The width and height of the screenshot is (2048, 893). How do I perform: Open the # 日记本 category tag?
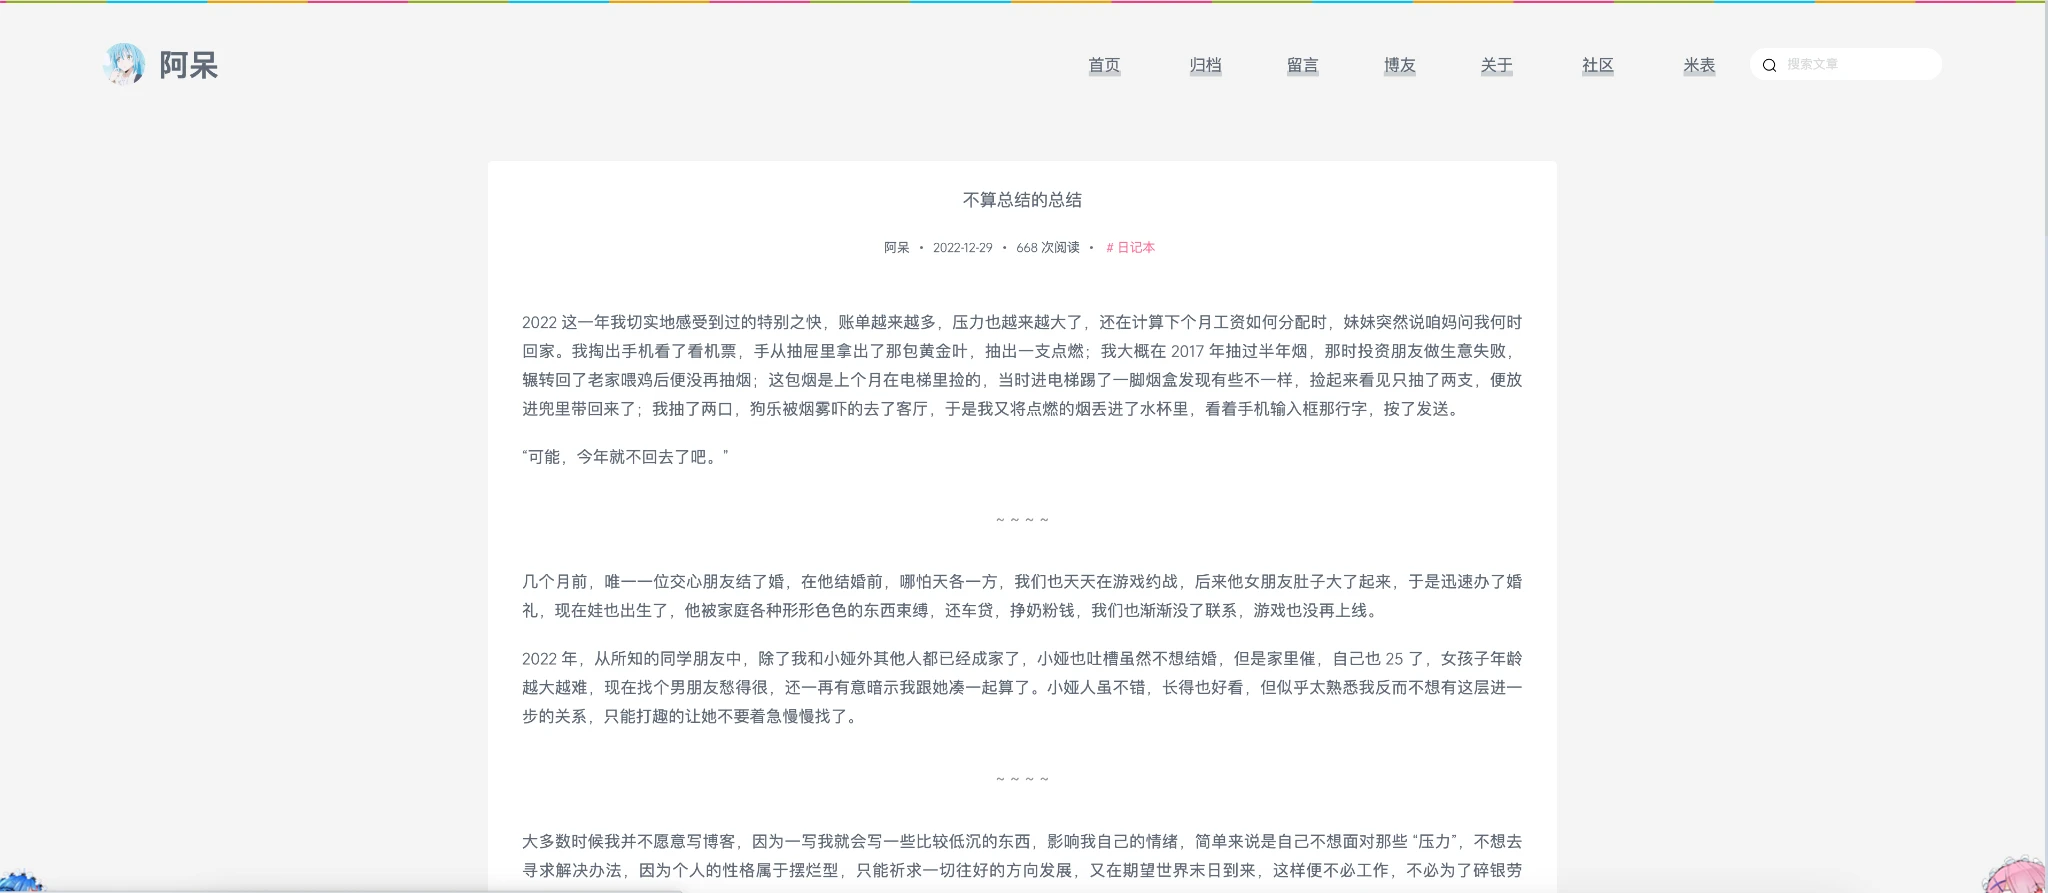(1130, 247)
